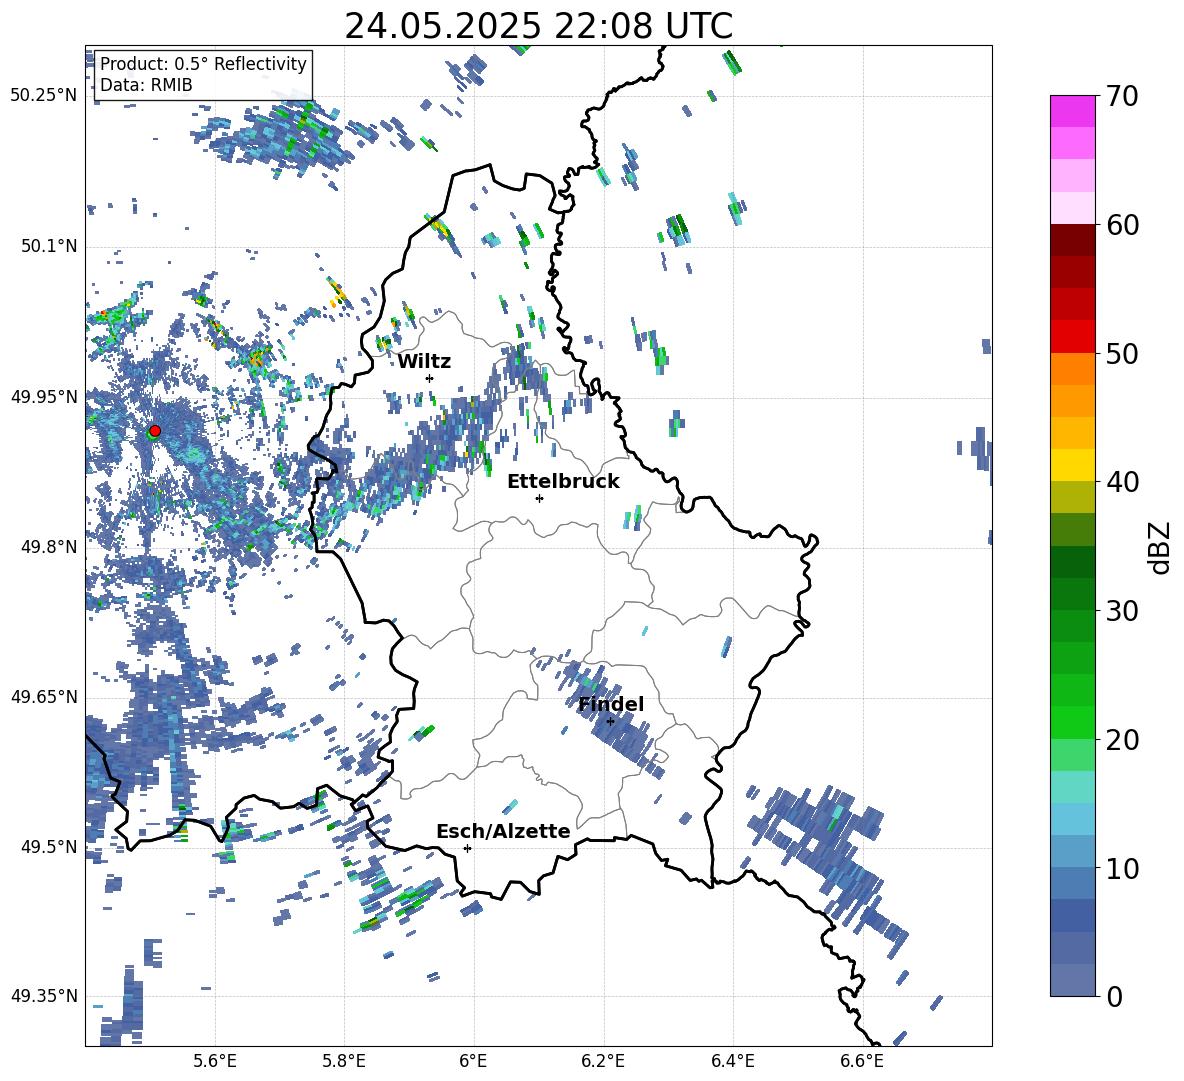Screen dimensions: 1184x1081
Task: Click the dark green 30 dBZ colorbar swatch
Action: [x=1072, y=593]
